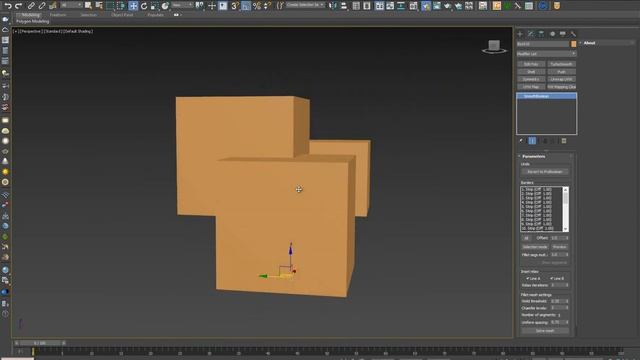Image resolution: width=640 pixels, height=360 pixels.
Task: Click rectangular selection region icon
Action: point(110,6)
